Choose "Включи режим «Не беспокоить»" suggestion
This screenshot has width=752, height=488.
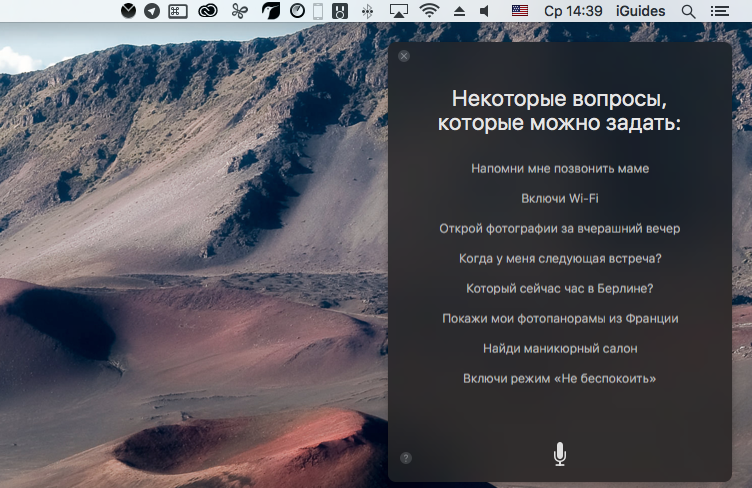click(560, 378)
